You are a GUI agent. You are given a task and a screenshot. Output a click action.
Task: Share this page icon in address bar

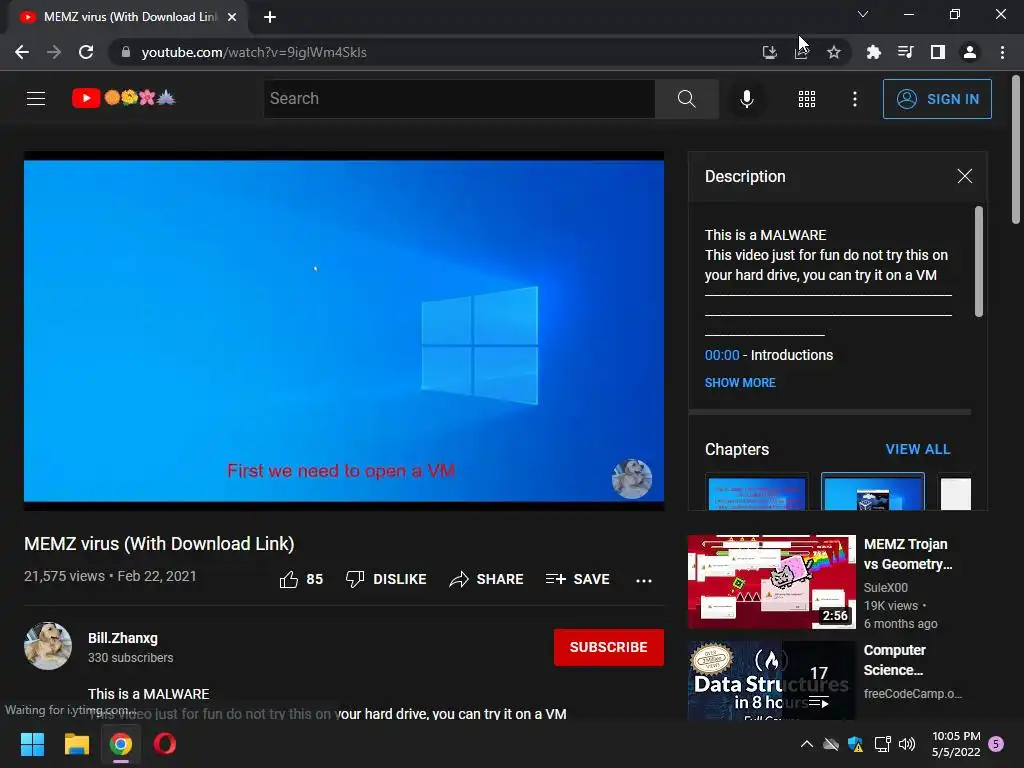801,52
